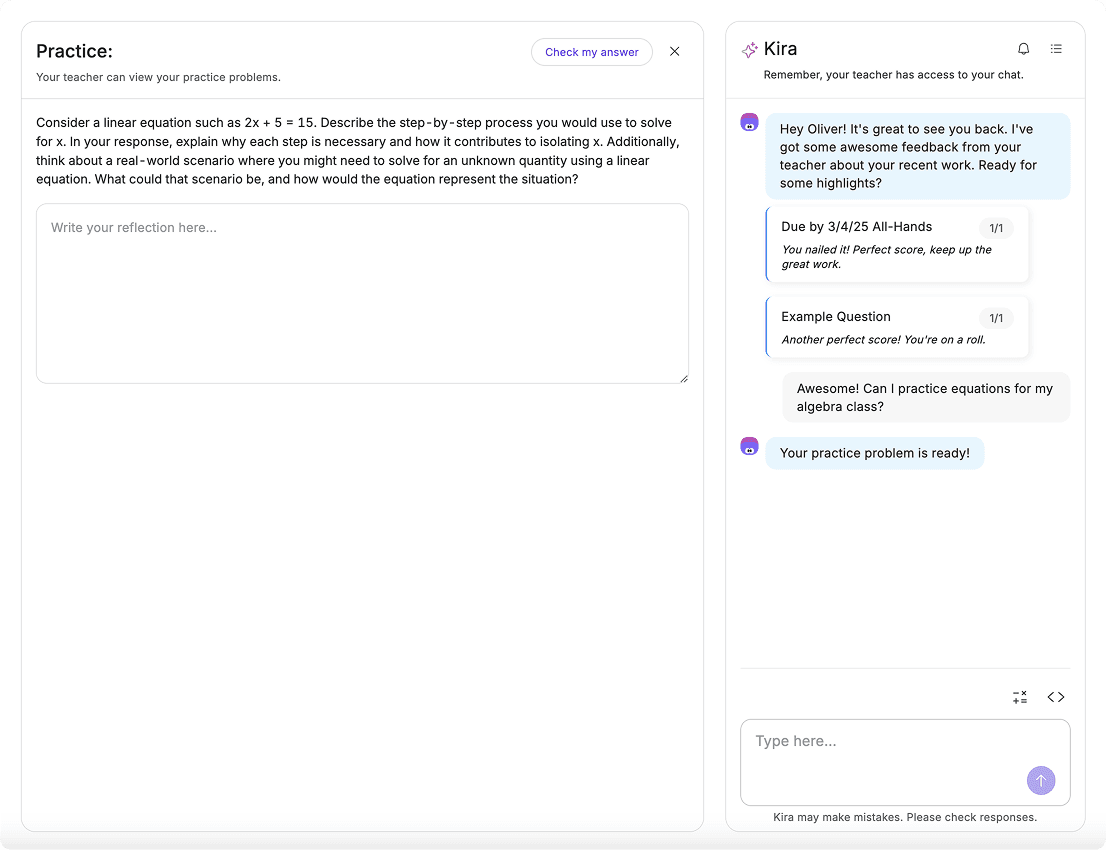Click Kira's avatar beside the practice-ready message
Screen dimensions: 1106x850
[x=749, y=446]
